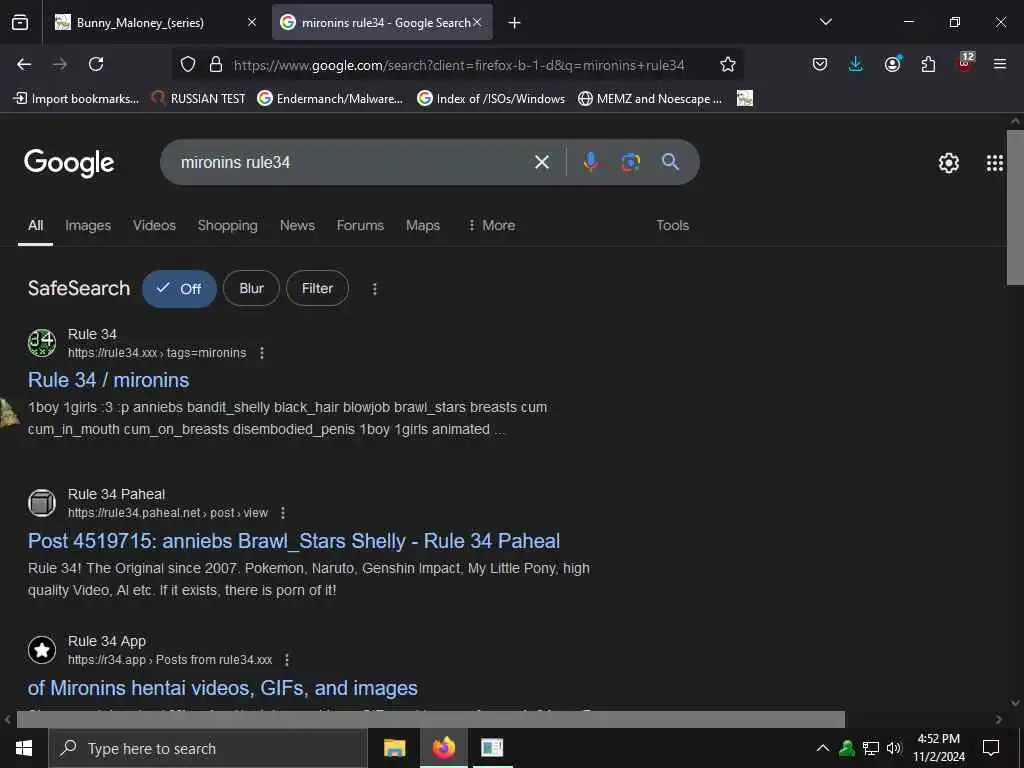Open the Windows Start menu
The image size is (1024, 768).
[24, 748]
